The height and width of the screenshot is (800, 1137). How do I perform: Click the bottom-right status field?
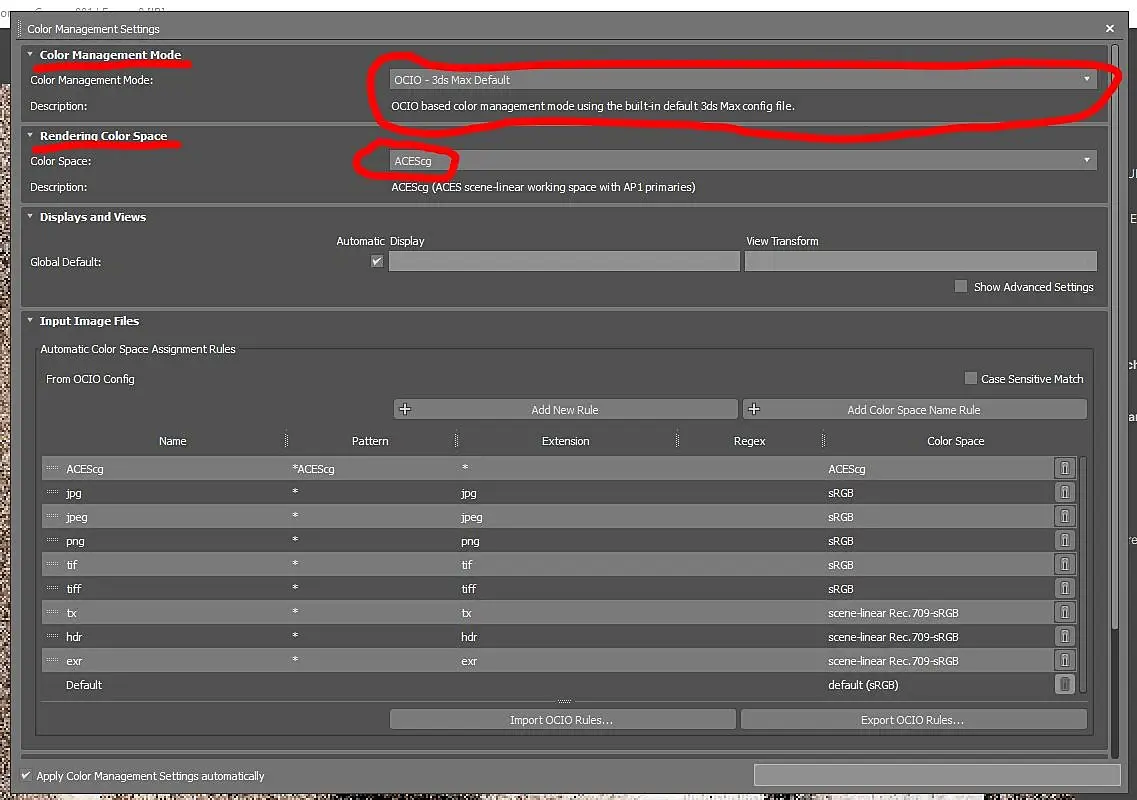937,775
